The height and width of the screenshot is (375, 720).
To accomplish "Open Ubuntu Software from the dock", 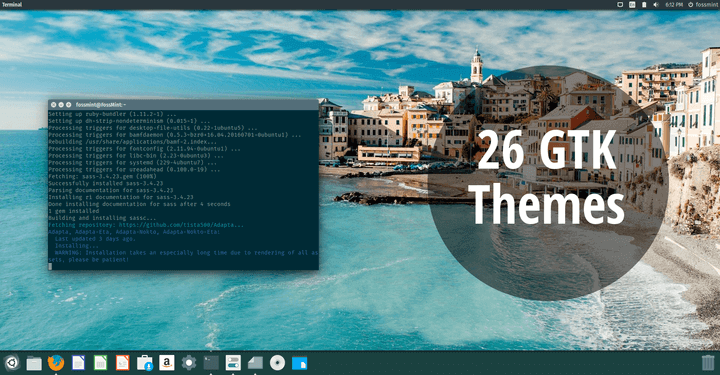I will (145, 363).
